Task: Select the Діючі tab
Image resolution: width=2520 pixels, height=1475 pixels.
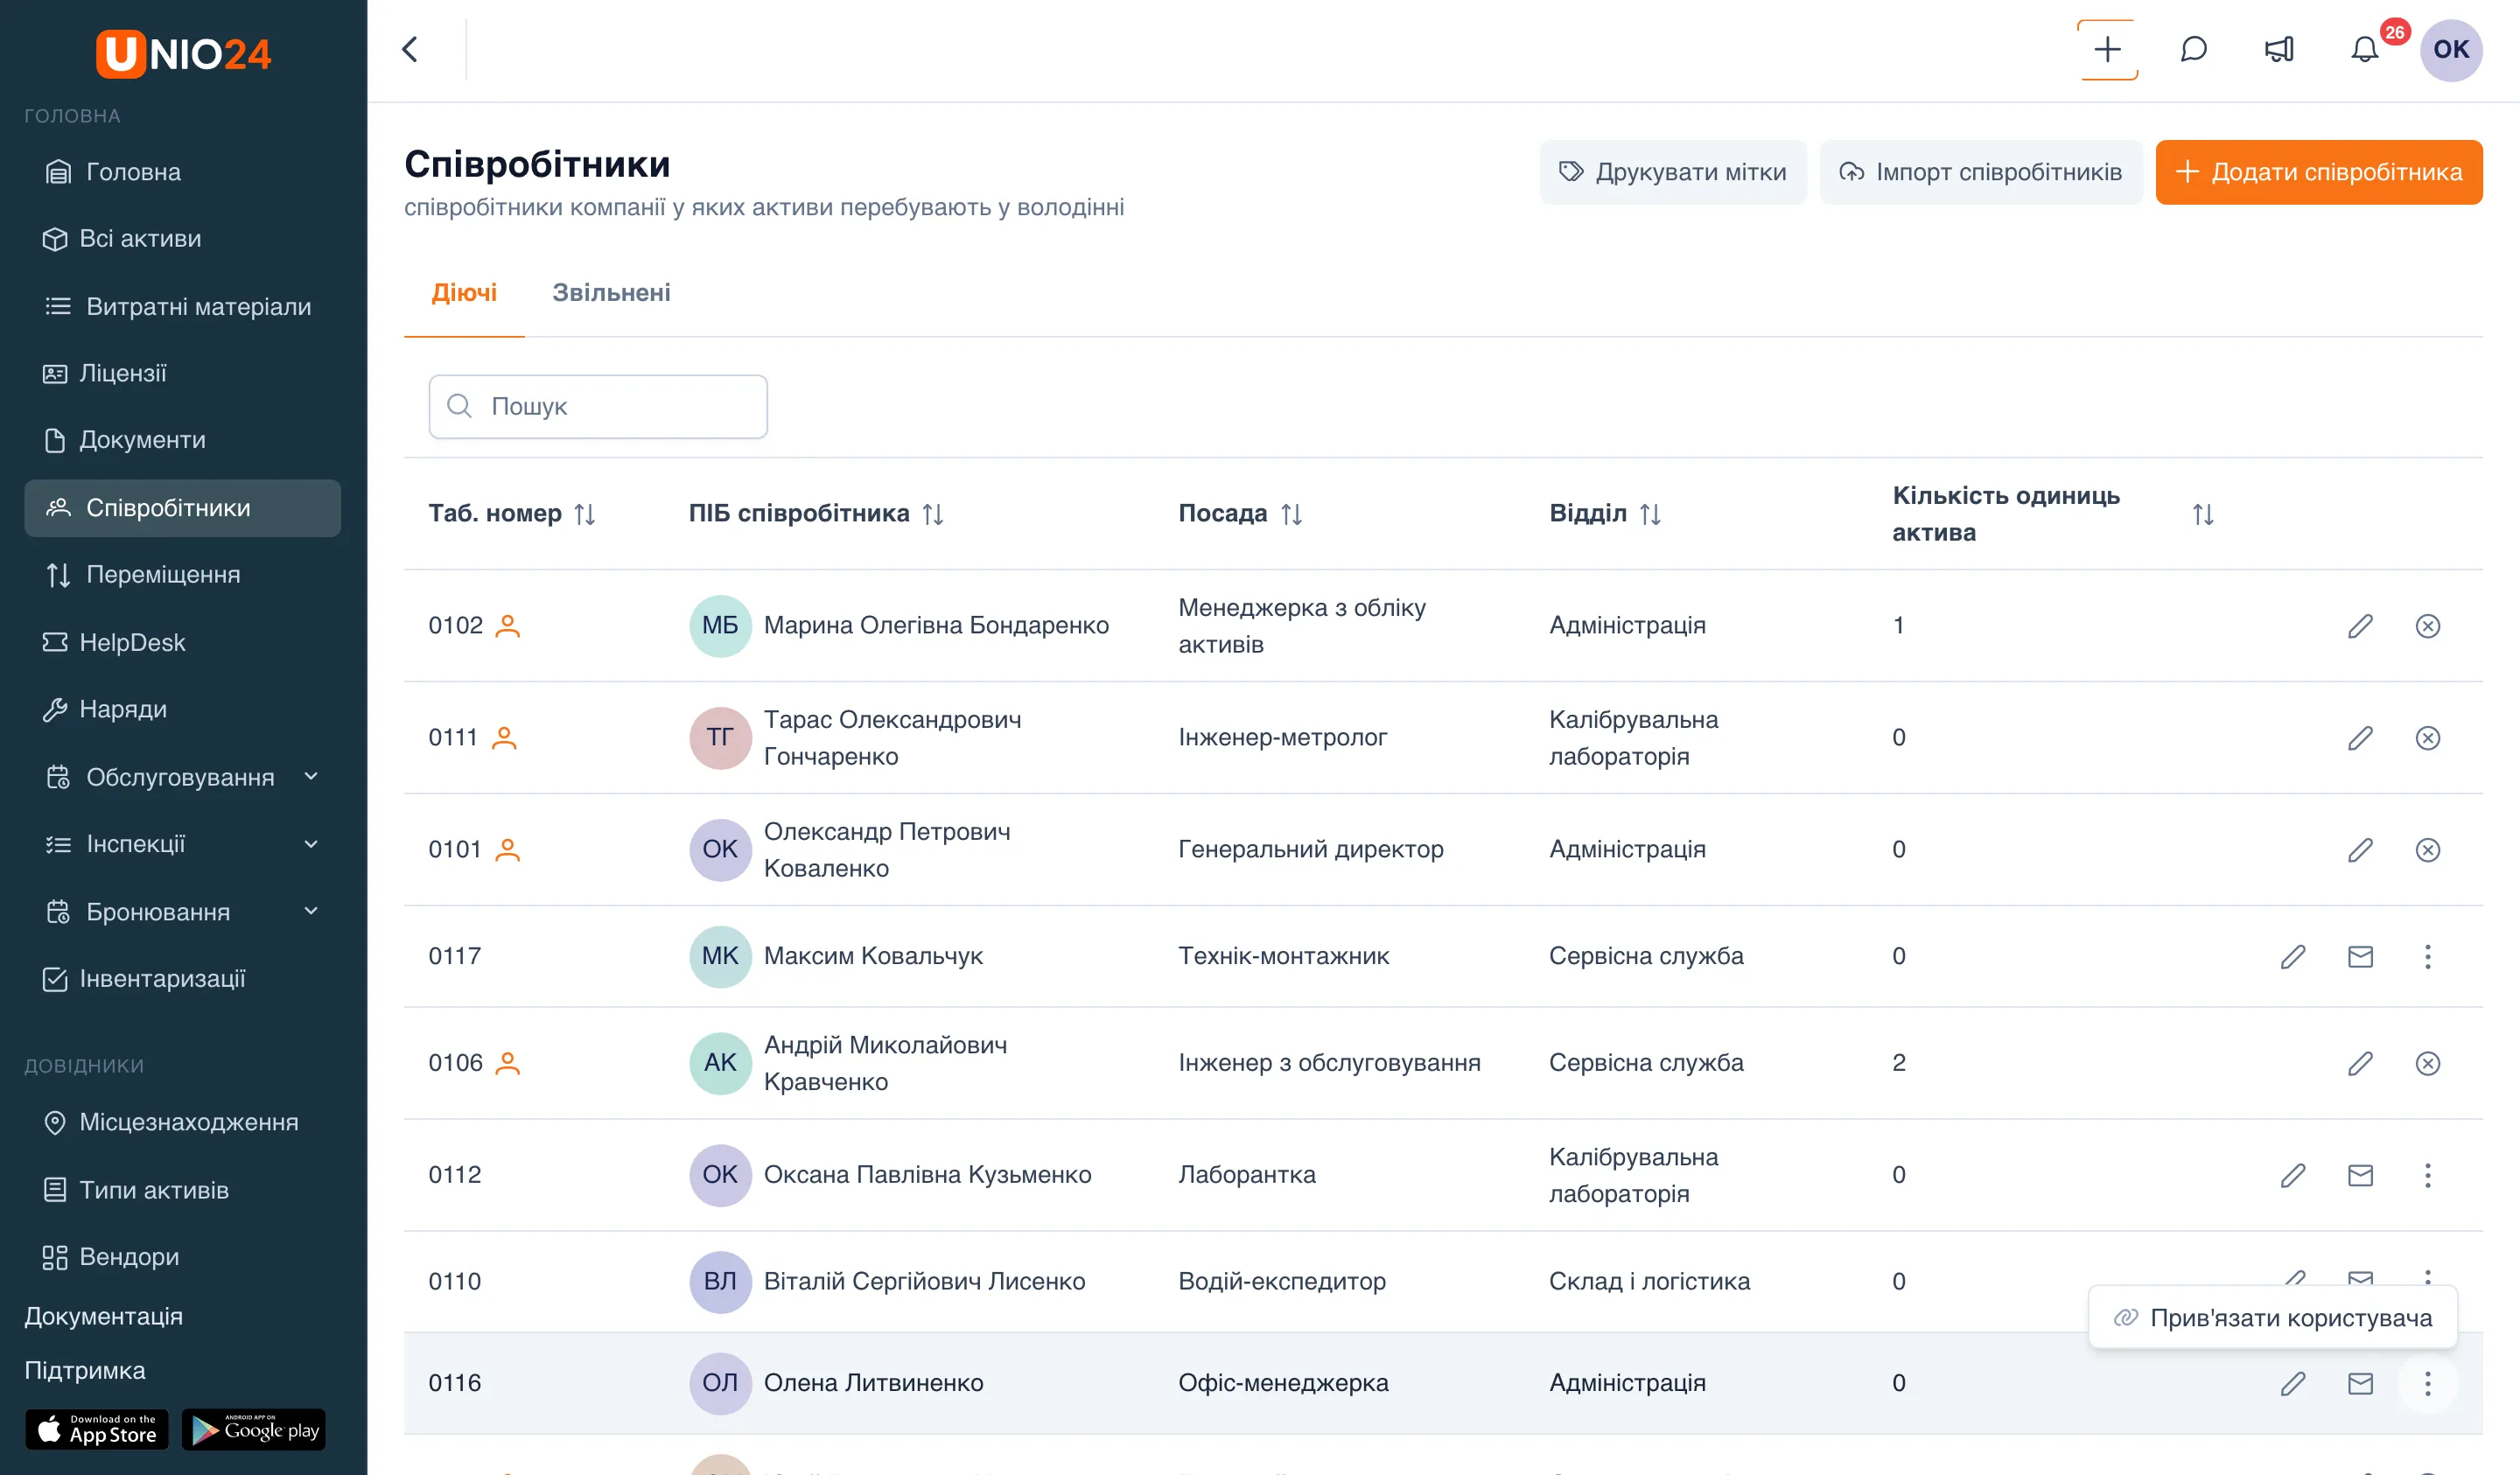Action: pyautogui.click(x=464, y=293)
